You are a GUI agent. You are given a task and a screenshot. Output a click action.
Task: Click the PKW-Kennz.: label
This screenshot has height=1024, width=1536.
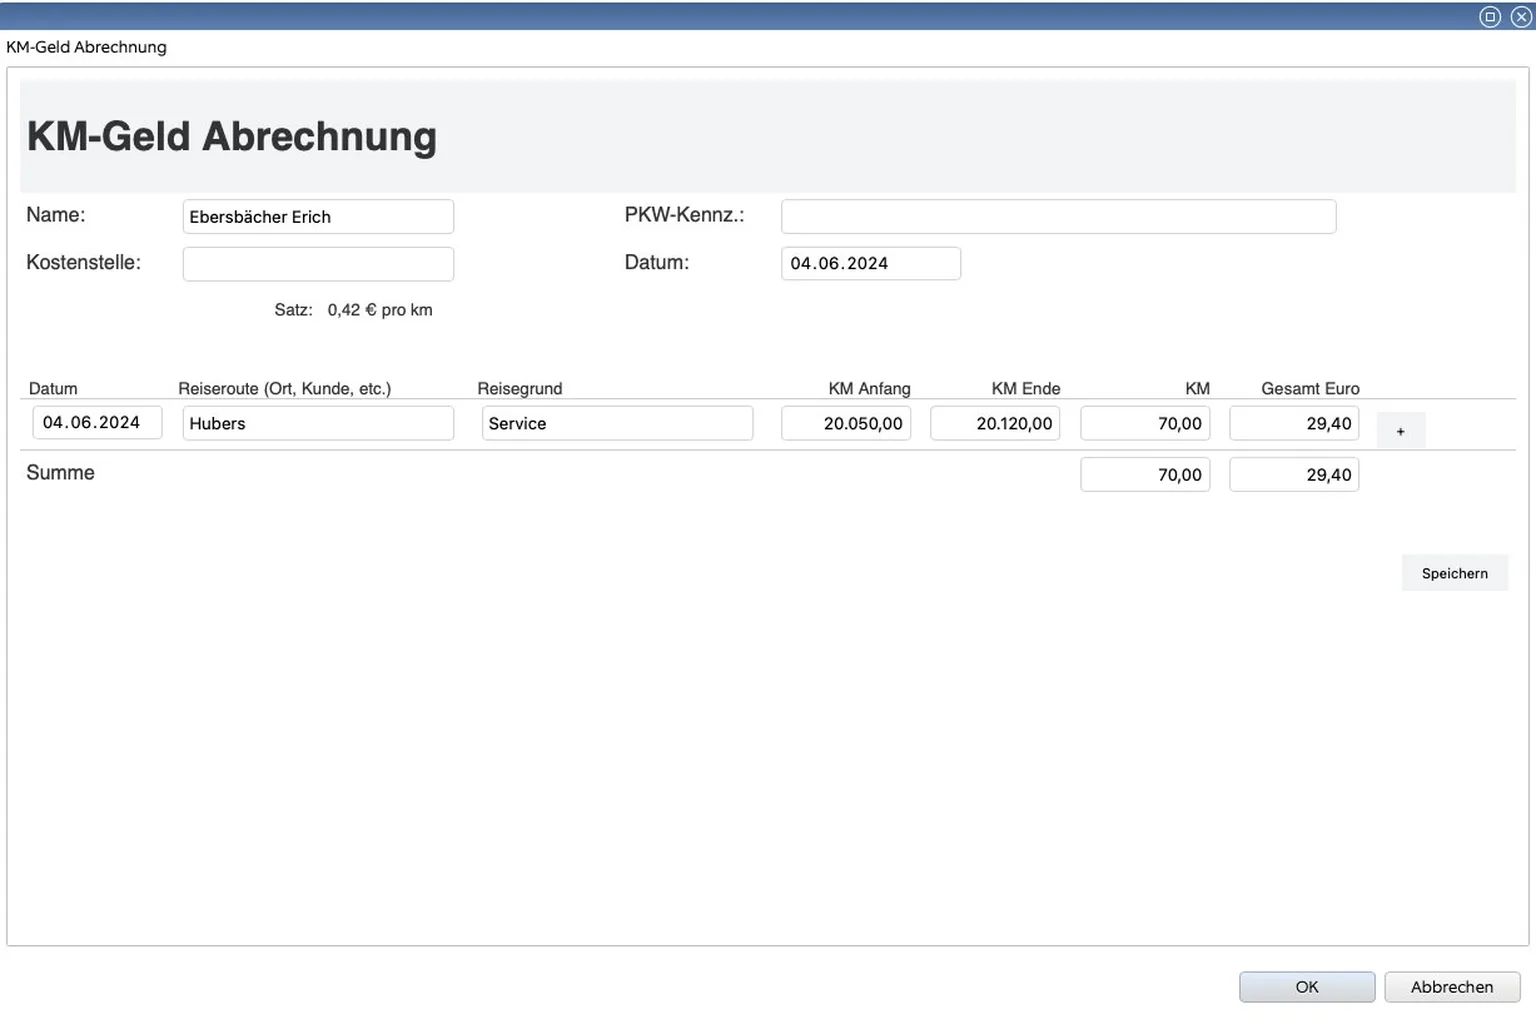click(684, 215)
